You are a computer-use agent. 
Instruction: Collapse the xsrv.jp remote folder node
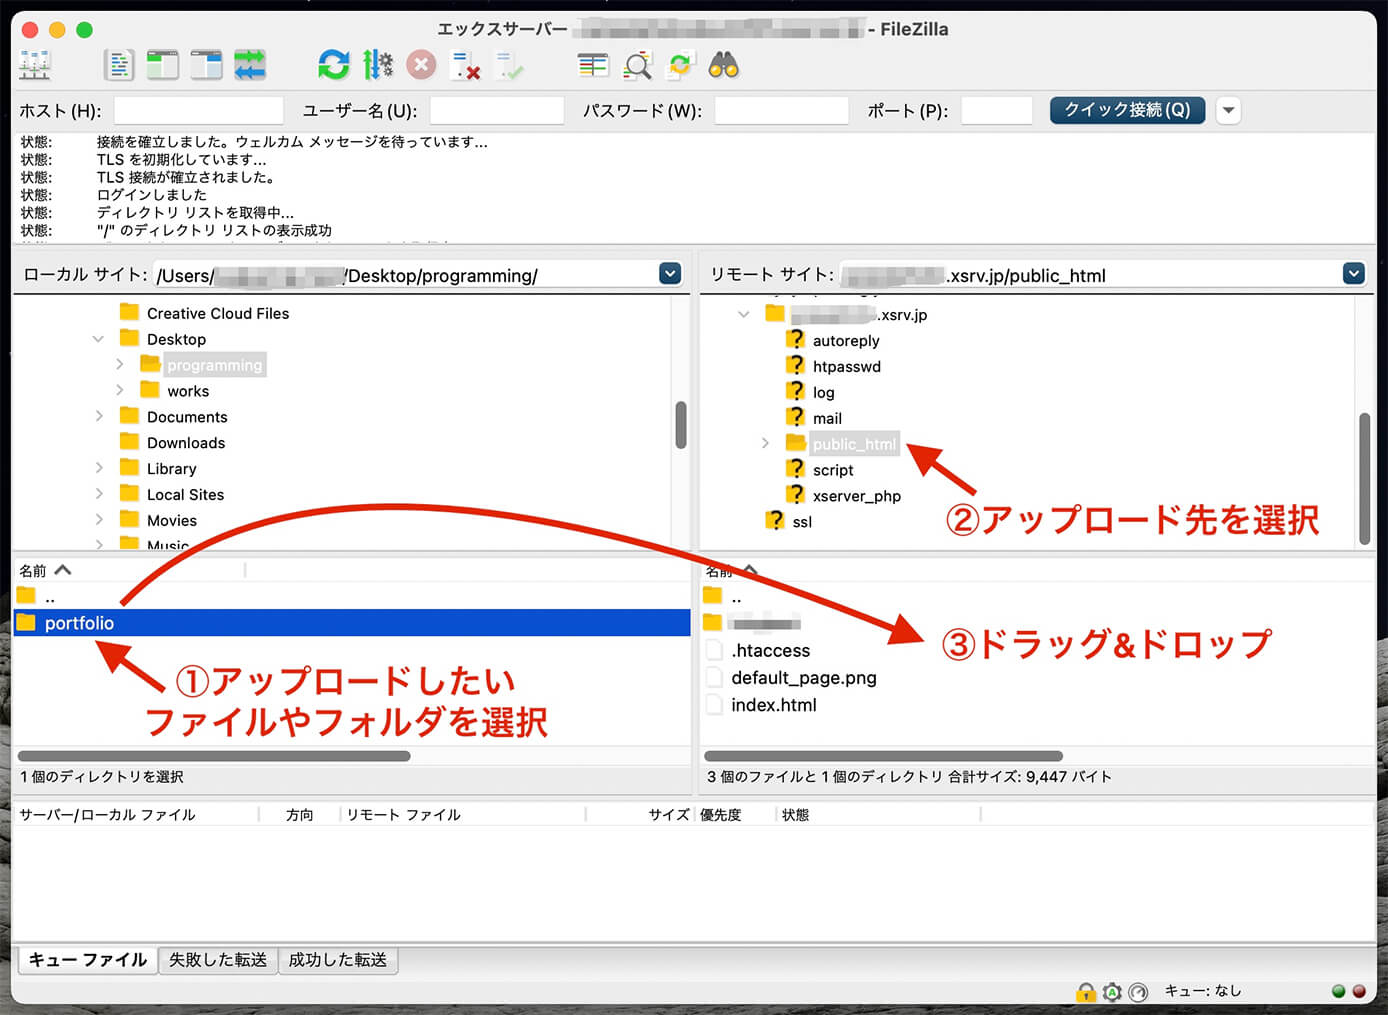click(x=743, y=314)
